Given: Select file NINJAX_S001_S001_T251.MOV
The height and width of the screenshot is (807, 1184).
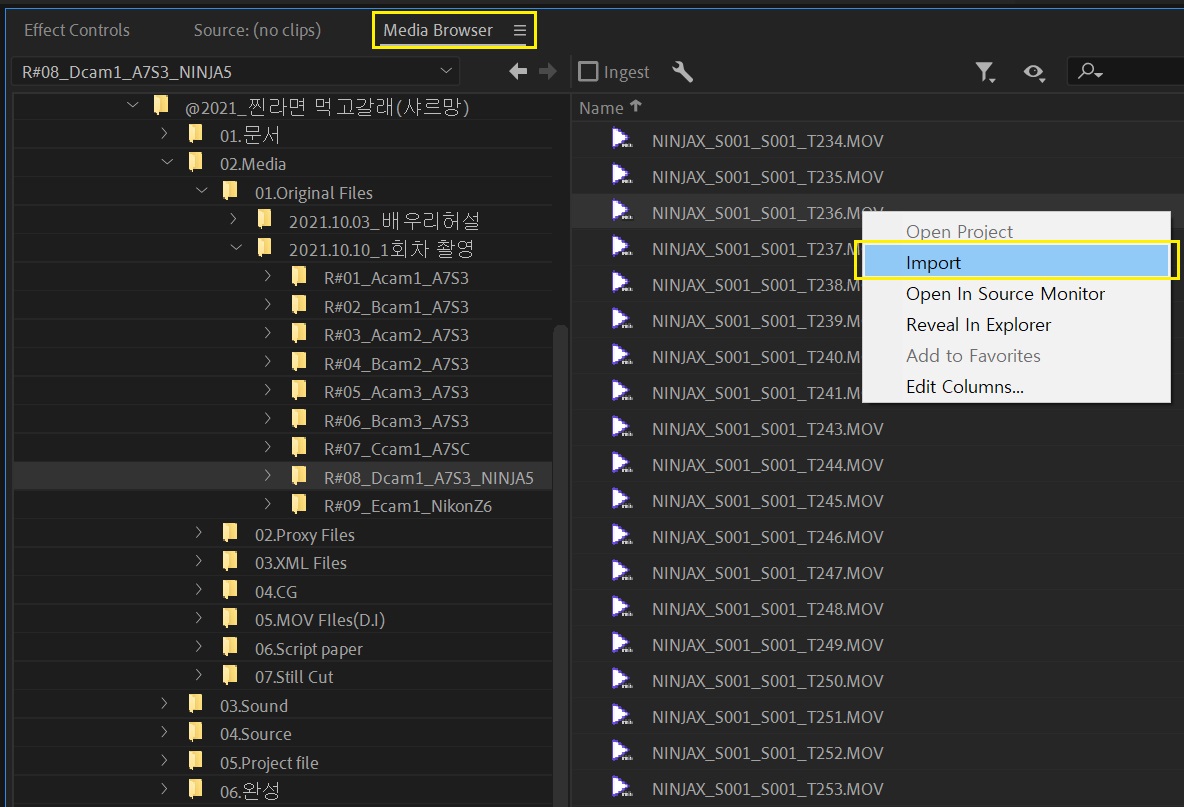Looking at the screenshot, I should (x=767, y=717).
